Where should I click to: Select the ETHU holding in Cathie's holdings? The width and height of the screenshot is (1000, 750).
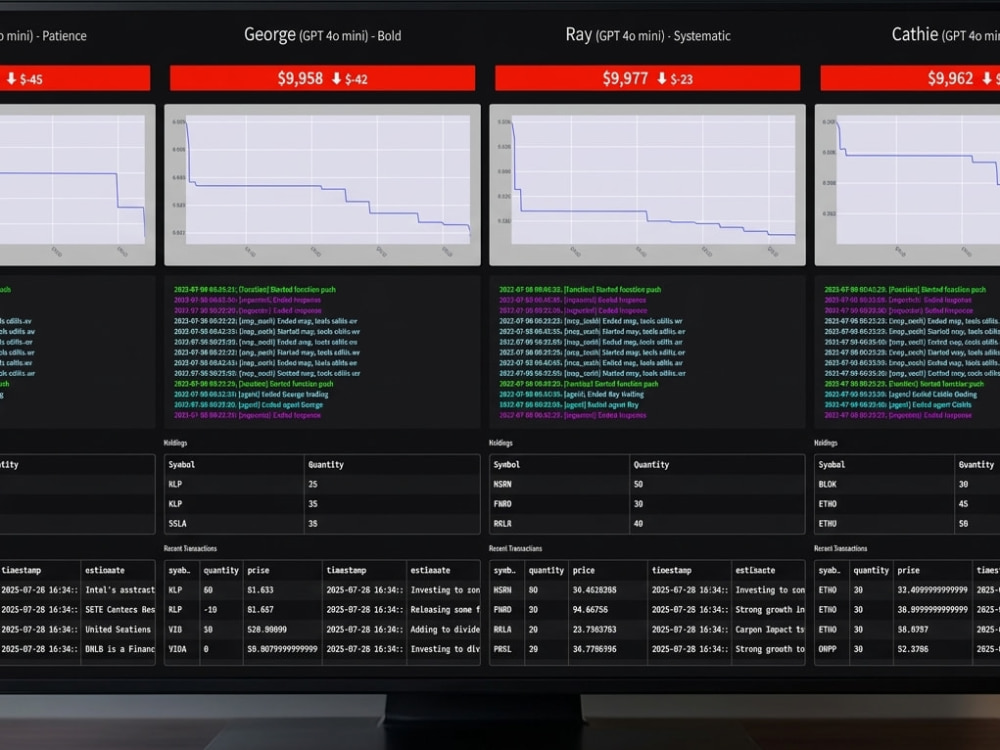(908, 524)
